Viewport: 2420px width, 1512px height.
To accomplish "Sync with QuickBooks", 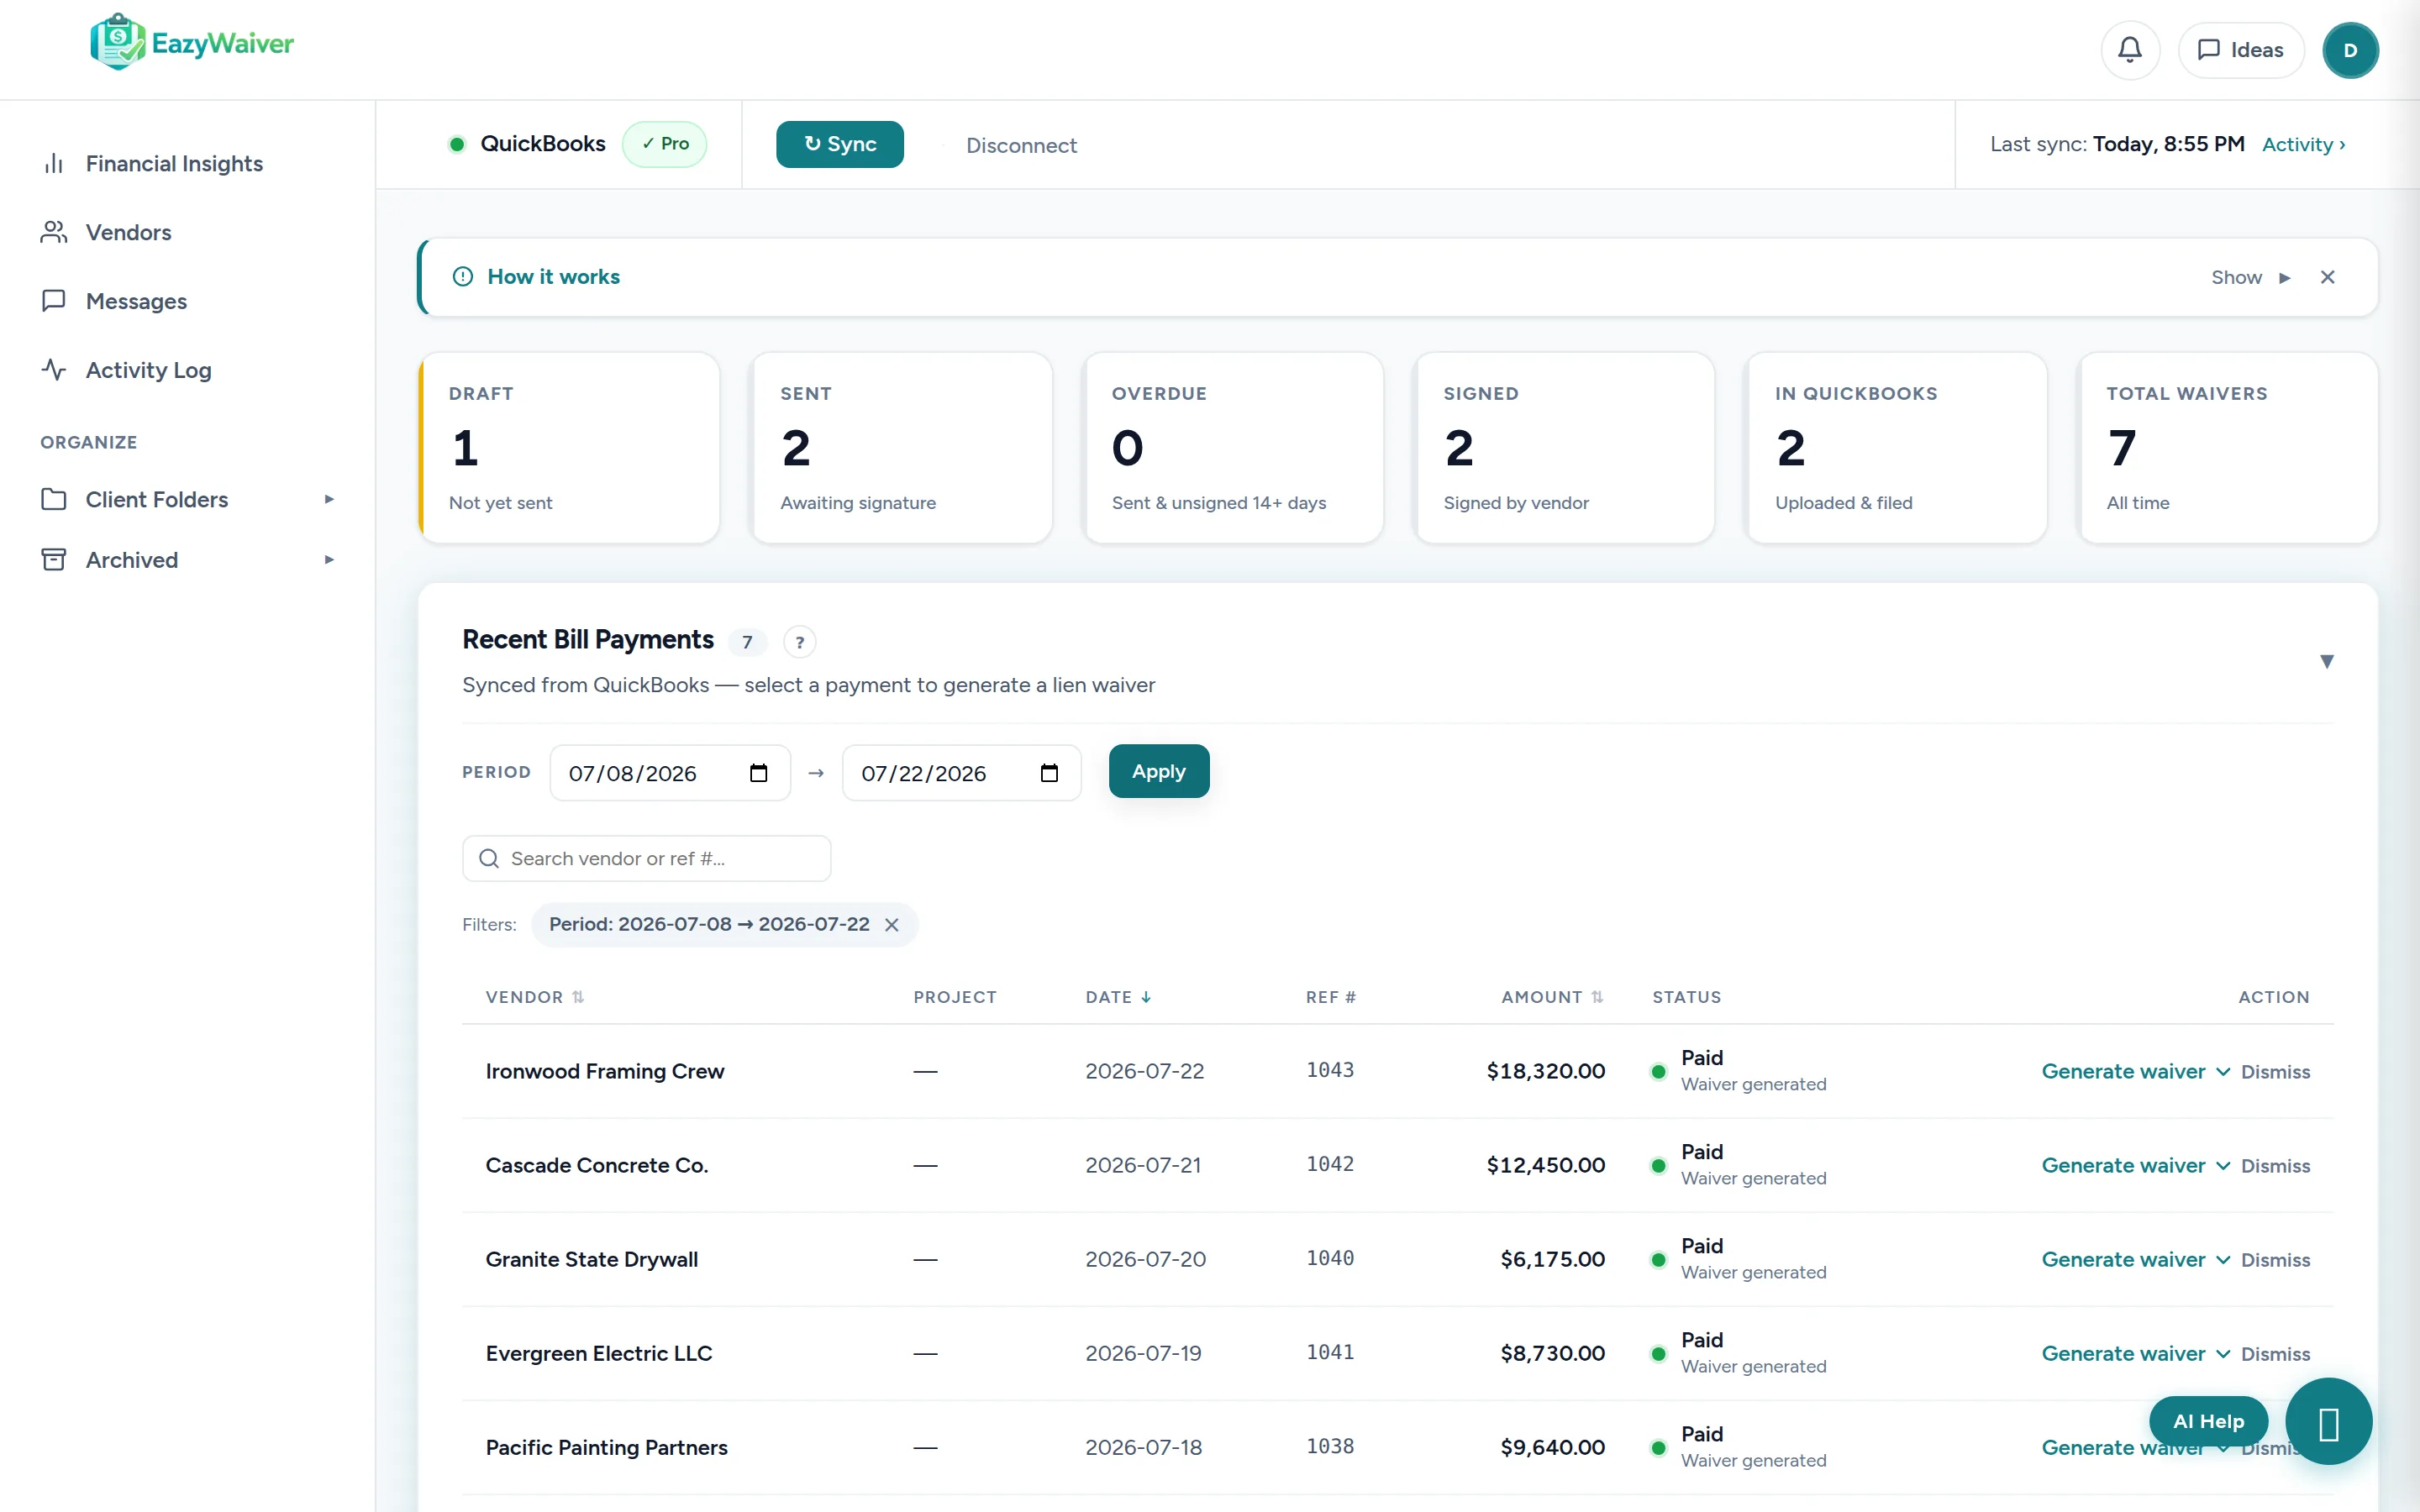I will pos(840,144).
